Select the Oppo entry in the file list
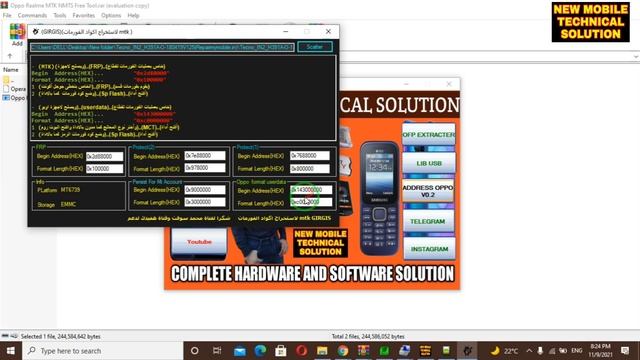Screen dimensions: 640x360 14,98
